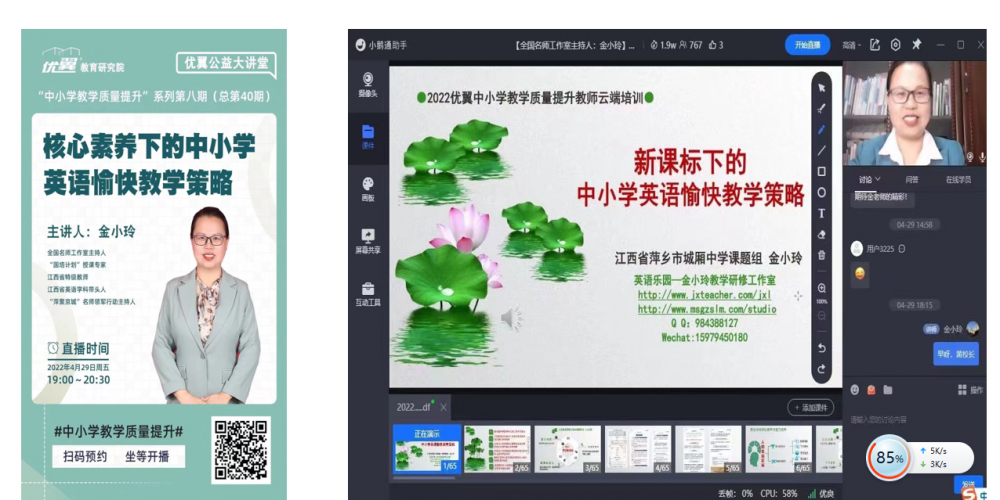
Task: Select the arrow pointer tool
Action: pyautogui.click(x=822, y=87)
